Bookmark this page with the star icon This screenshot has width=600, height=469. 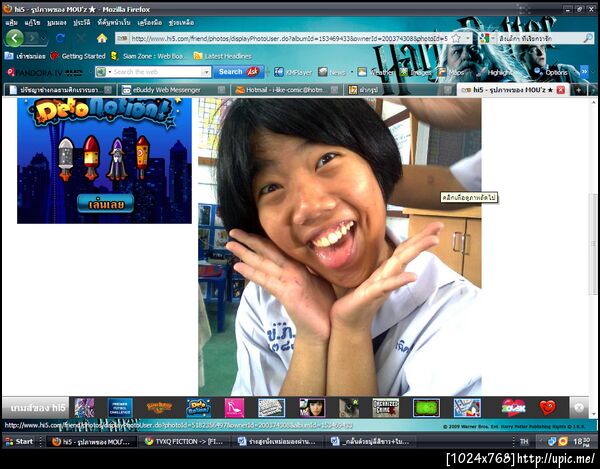coord(456,38)
